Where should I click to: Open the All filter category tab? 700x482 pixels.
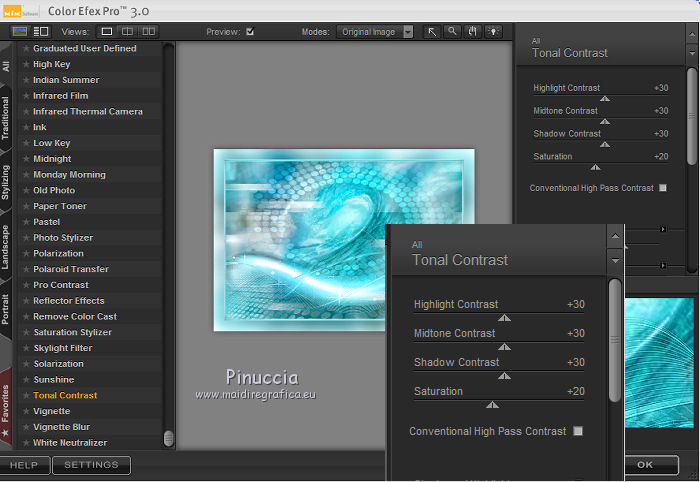click(6, 66)
